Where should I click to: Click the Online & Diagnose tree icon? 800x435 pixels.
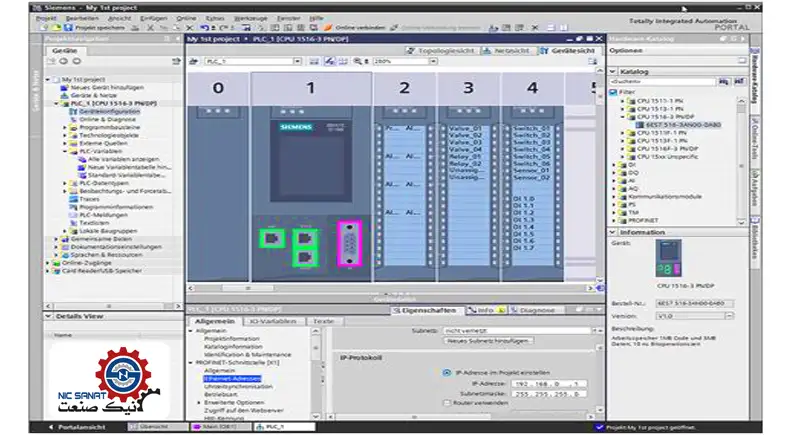click(x=73, y=119)
